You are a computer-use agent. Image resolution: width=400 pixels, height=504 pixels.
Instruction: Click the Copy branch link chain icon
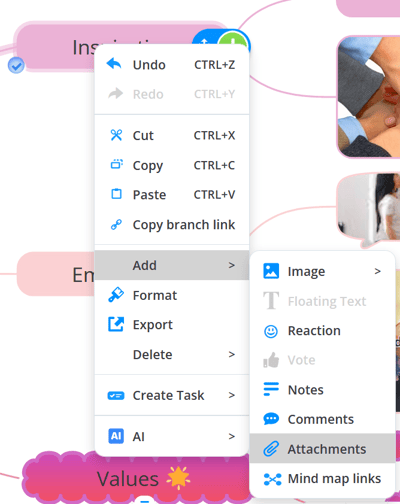pyautogui.click(x=116, y=225)
